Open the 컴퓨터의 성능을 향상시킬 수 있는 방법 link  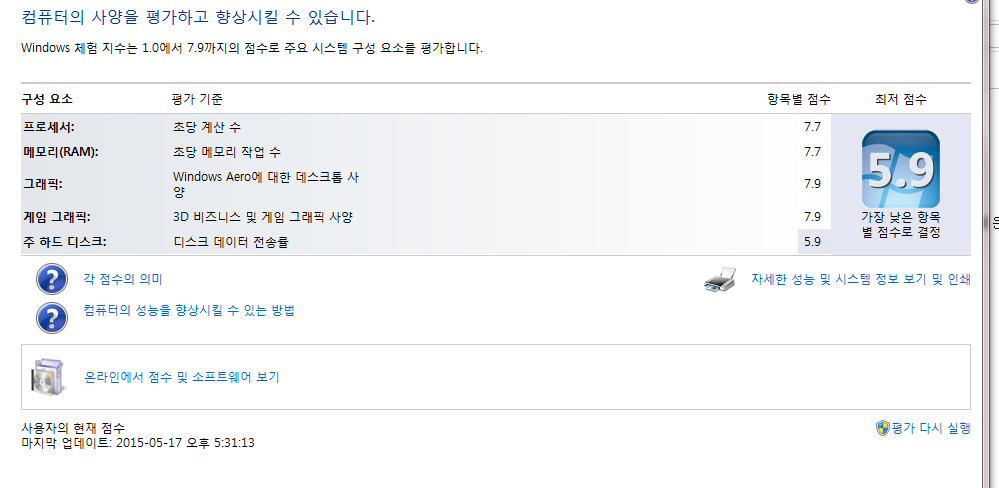(x=189, y=311)
